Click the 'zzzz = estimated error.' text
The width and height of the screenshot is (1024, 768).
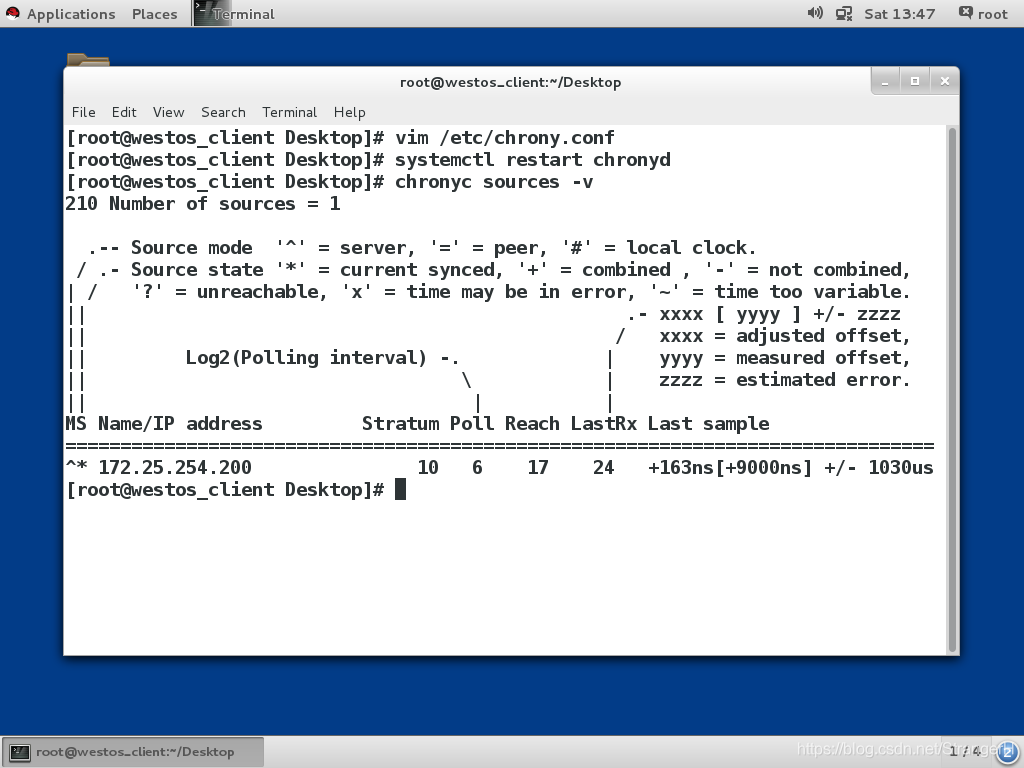(x=784, y=380)
